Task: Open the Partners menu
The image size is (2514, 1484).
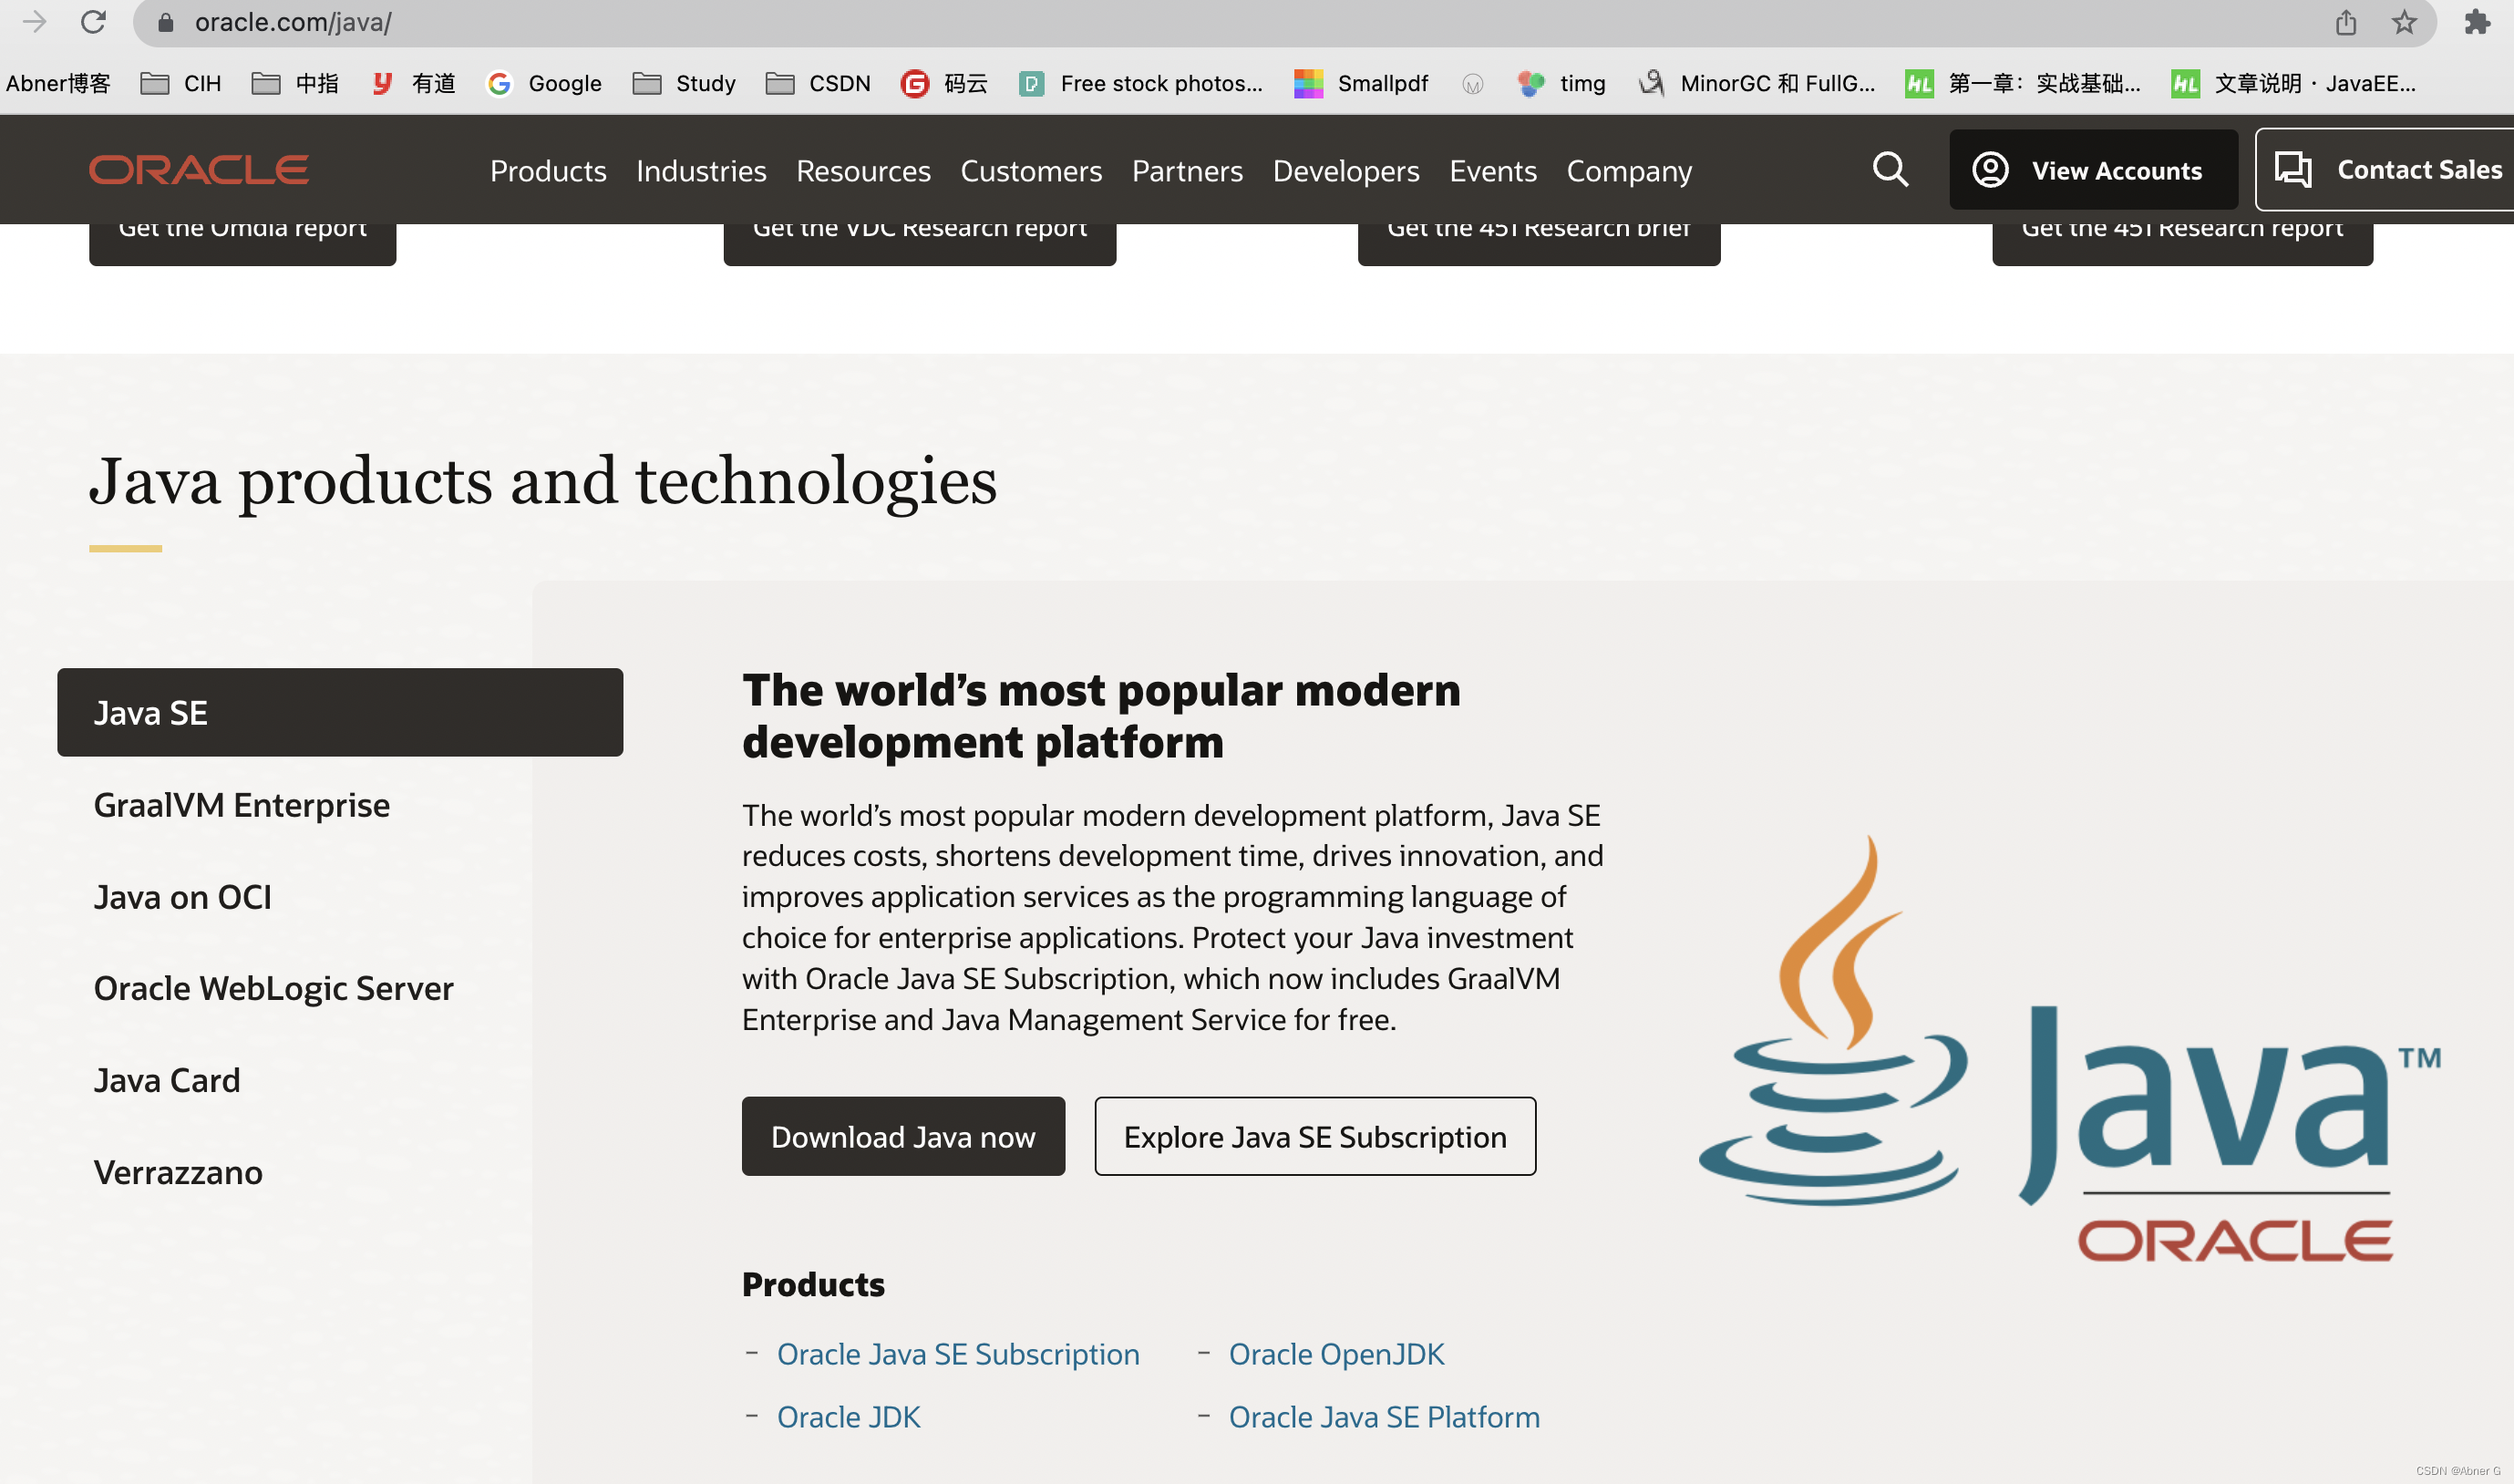Action: point(1187,170)
